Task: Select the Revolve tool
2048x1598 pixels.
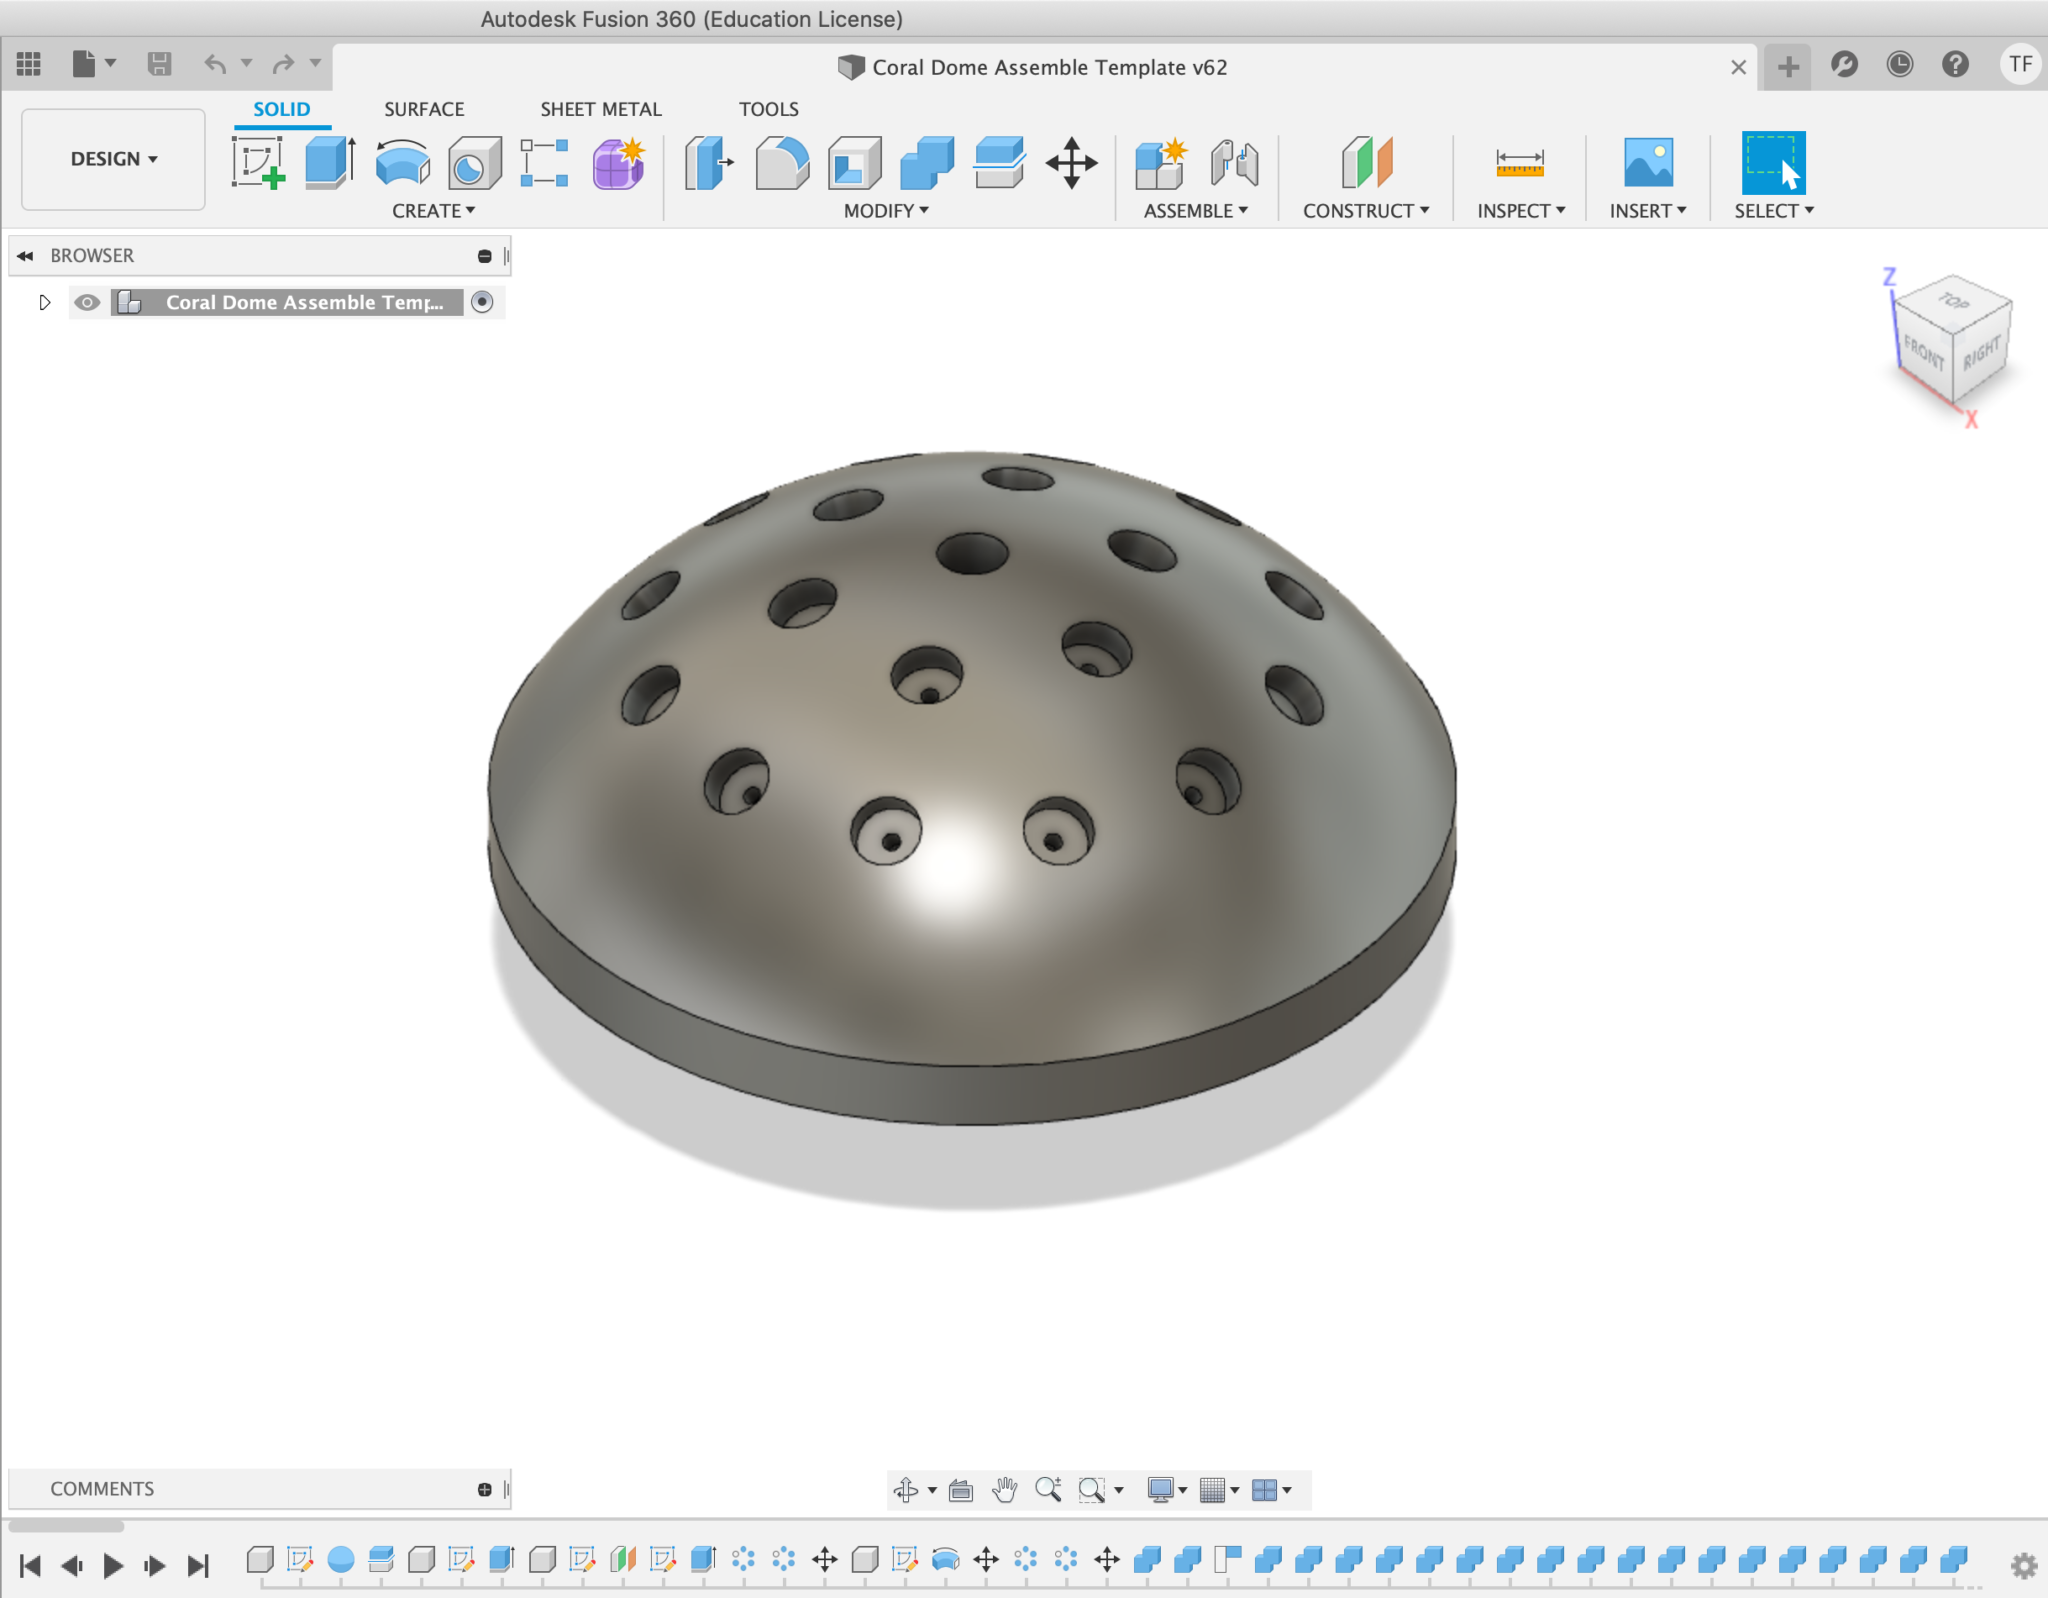Action: pos(402,163)
